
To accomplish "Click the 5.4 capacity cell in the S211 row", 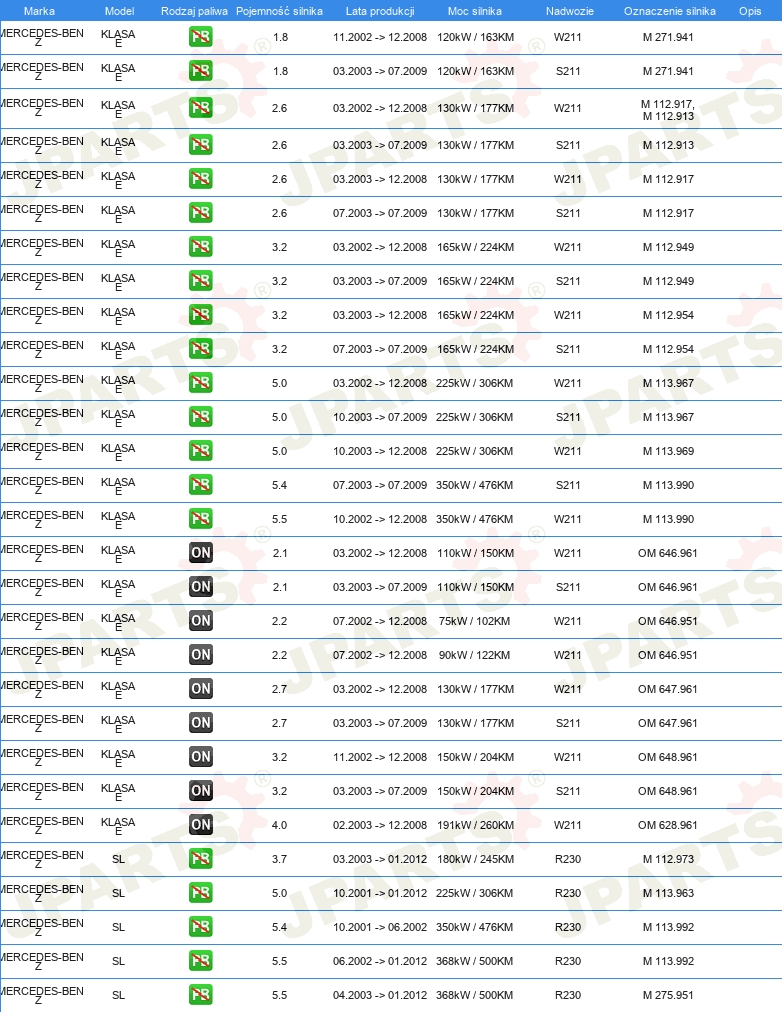I will pos(279,485).
